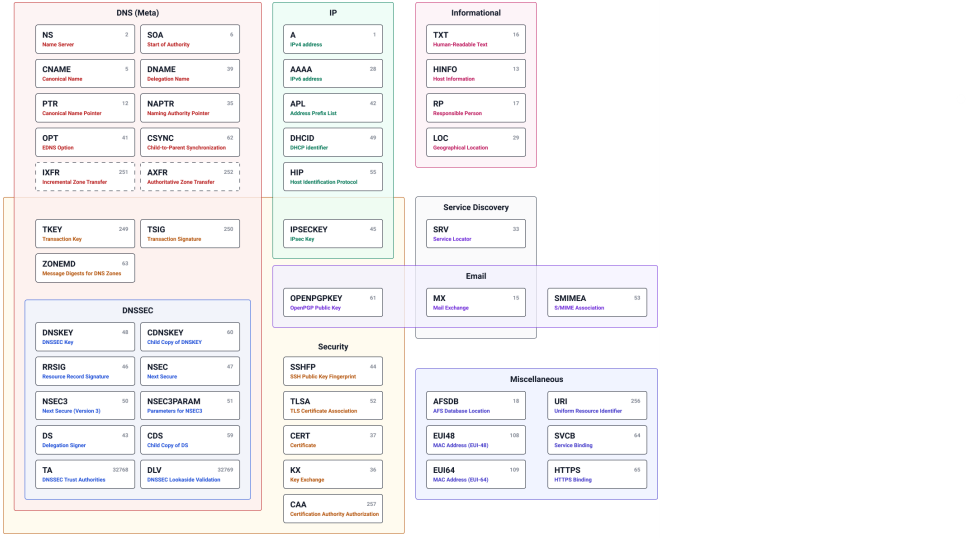Select the TSIG Transaction Signature card

click(x=189, y=234)
